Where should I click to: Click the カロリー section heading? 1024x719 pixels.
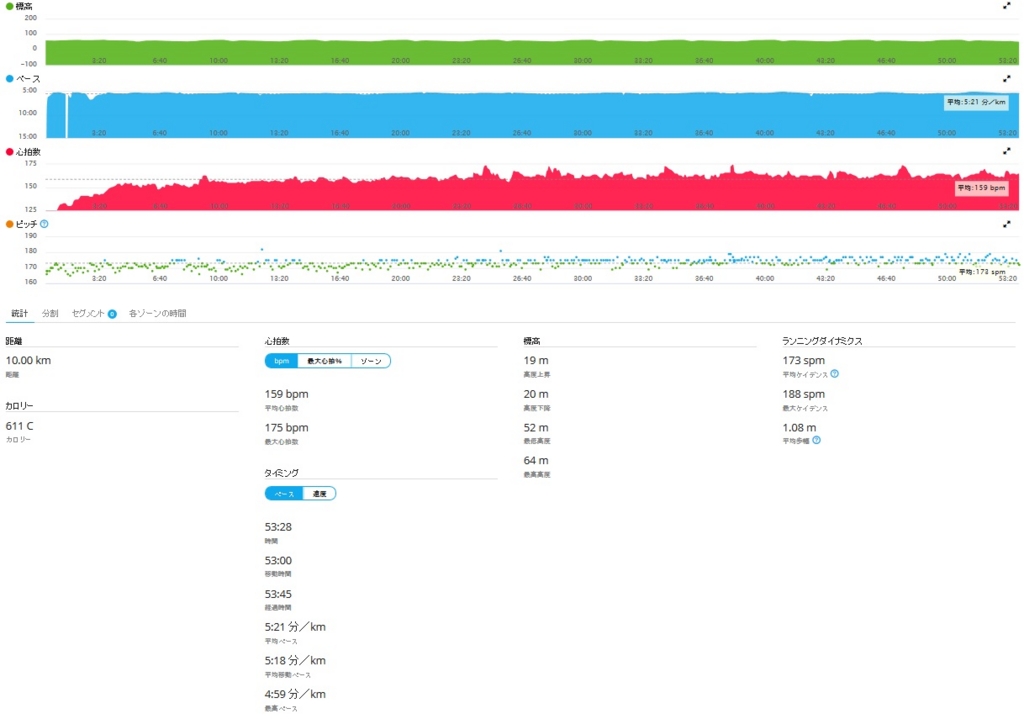(x=20, y=406)
